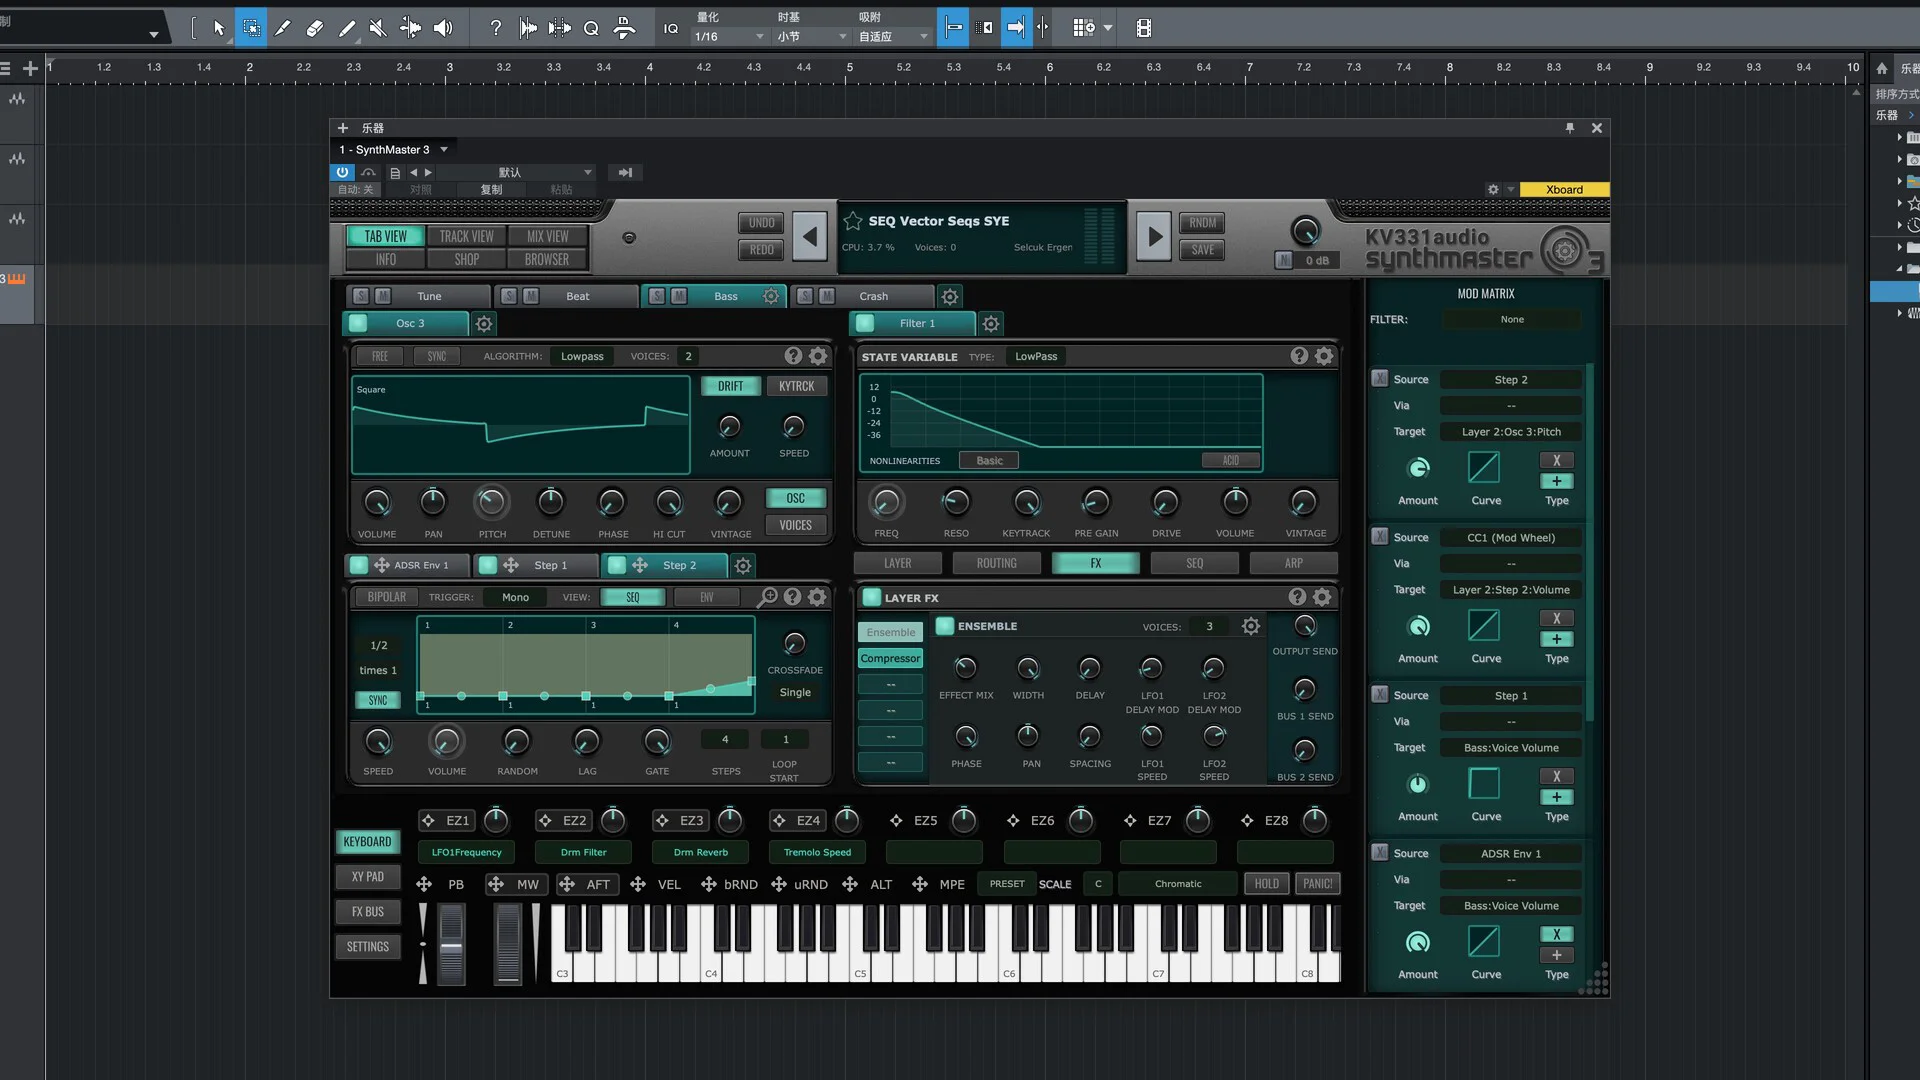Viewport: 1920px width, 1080px height.
Task: Open the video player film icon
Action: click(1144, 28)
